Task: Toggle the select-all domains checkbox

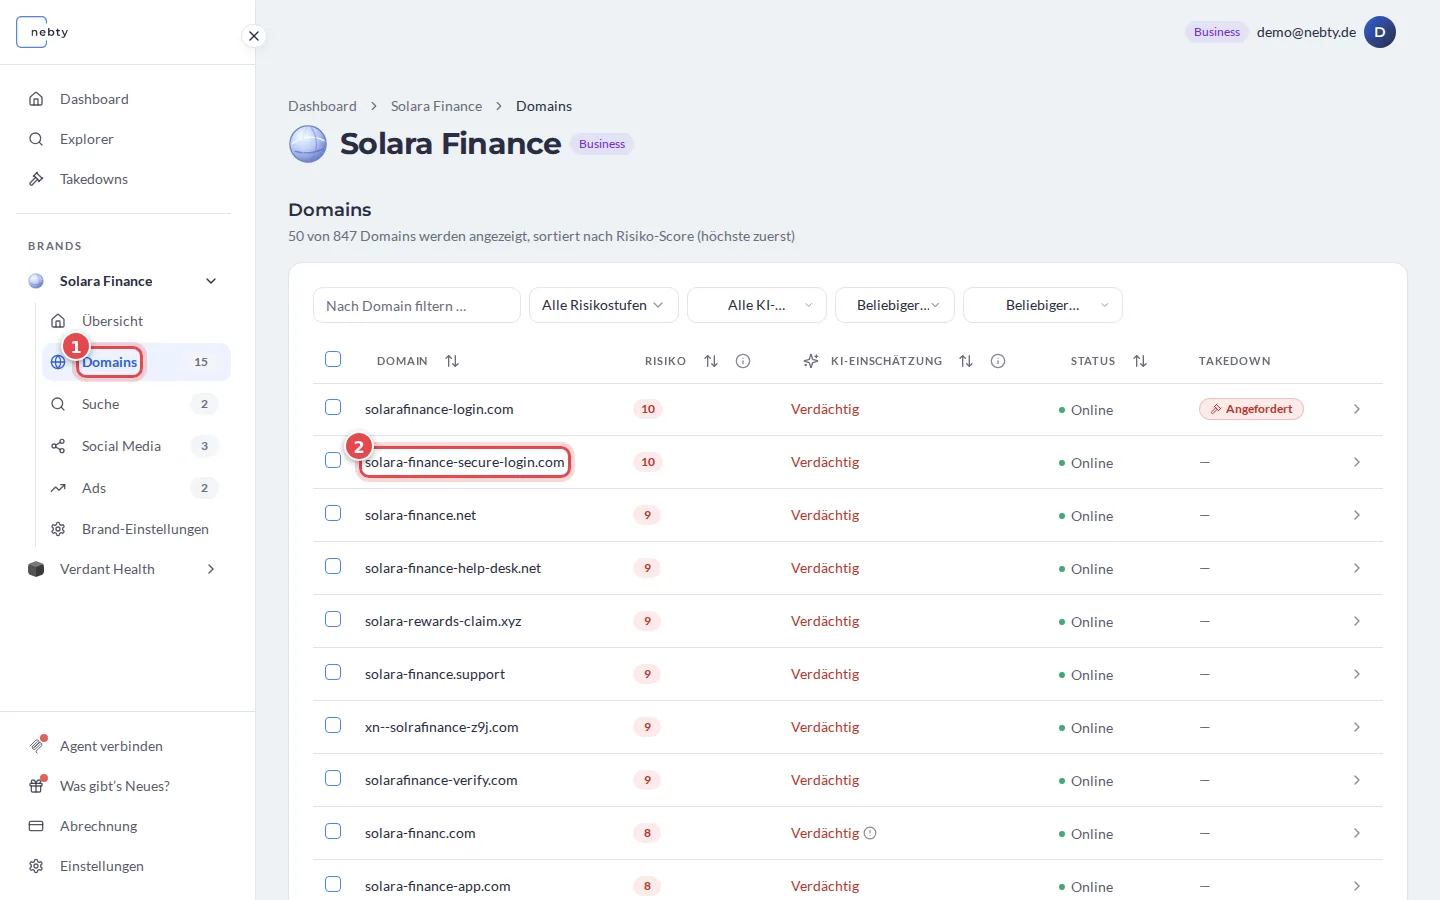Action: [333, 360]
